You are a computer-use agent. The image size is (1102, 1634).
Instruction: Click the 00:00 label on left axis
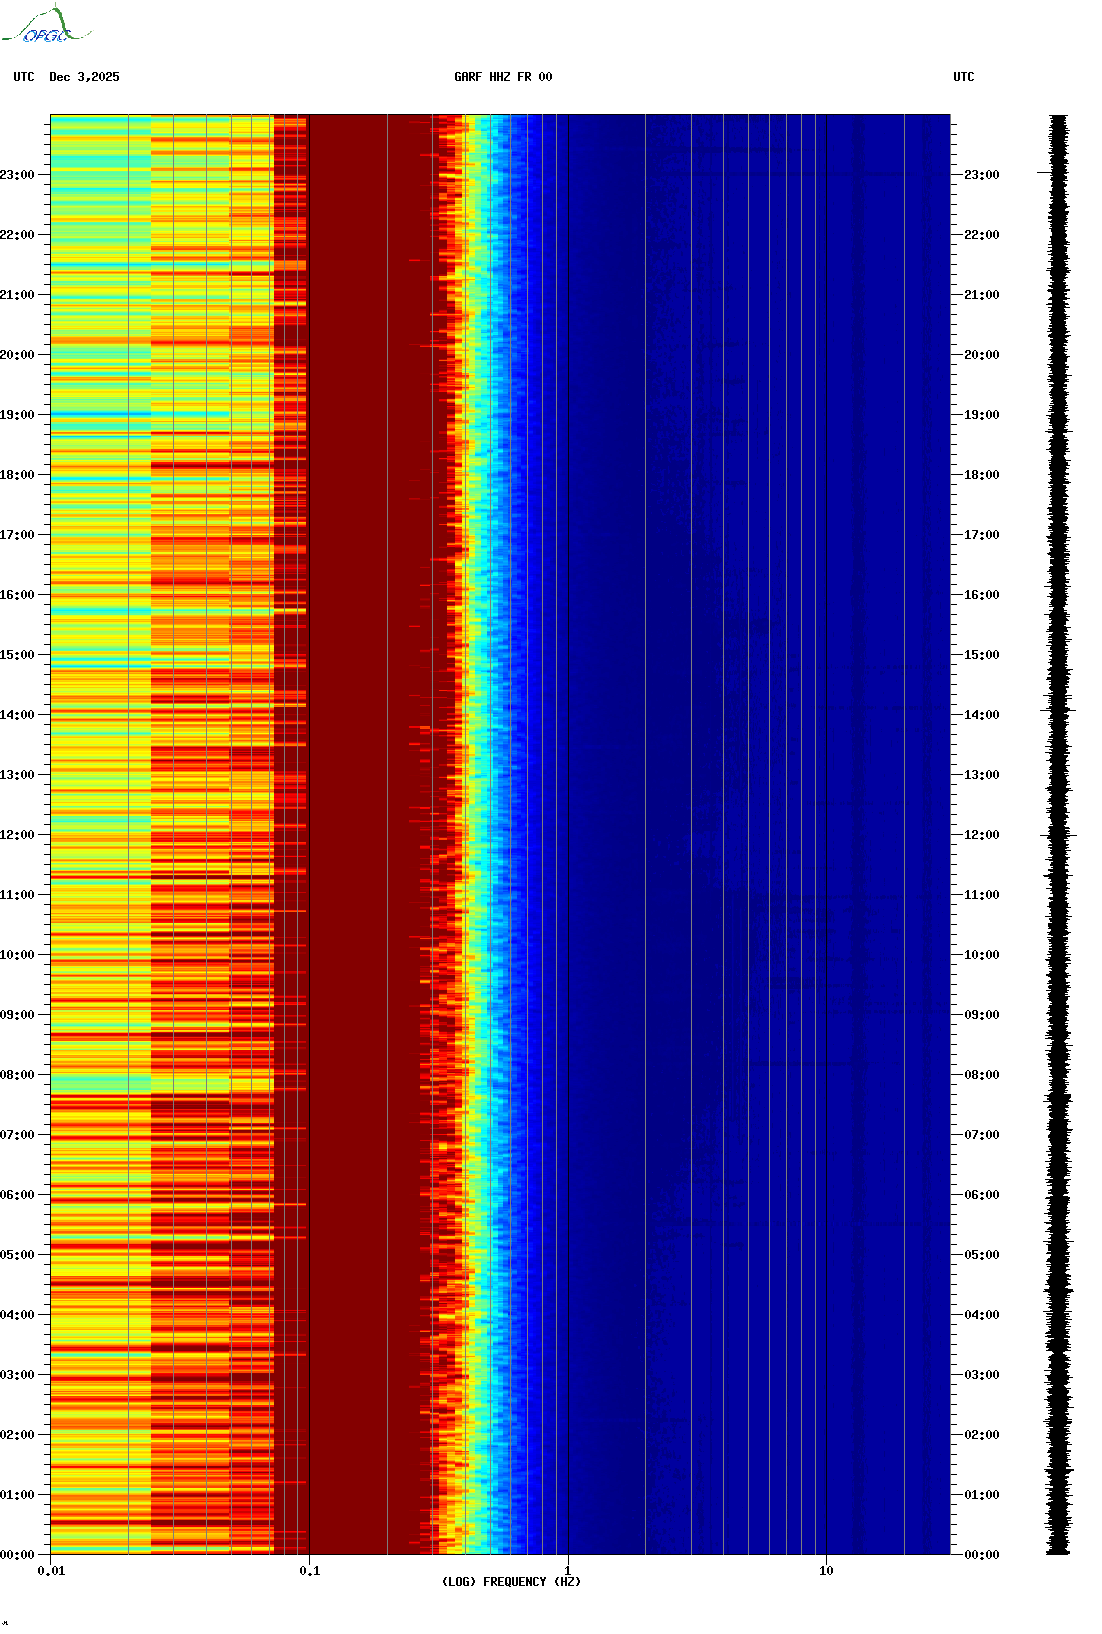tap(17, 1555)
